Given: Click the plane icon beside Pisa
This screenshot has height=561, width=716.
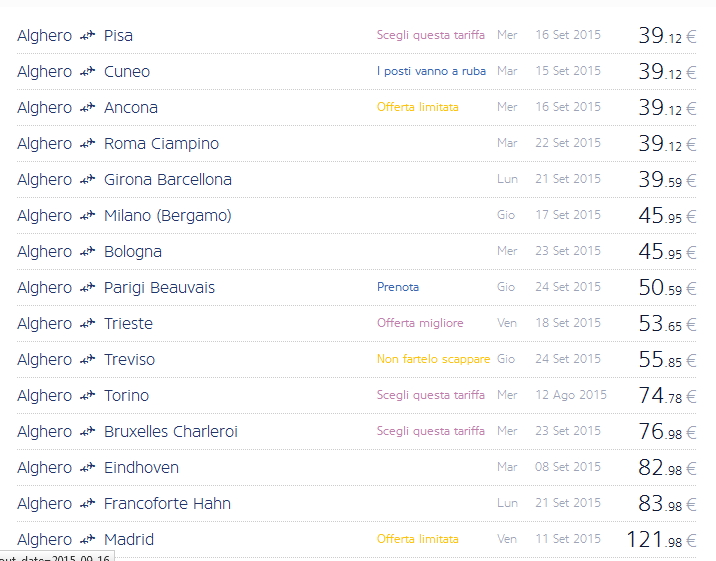Looking at the screenshot, I should click(x=87, y=36).
